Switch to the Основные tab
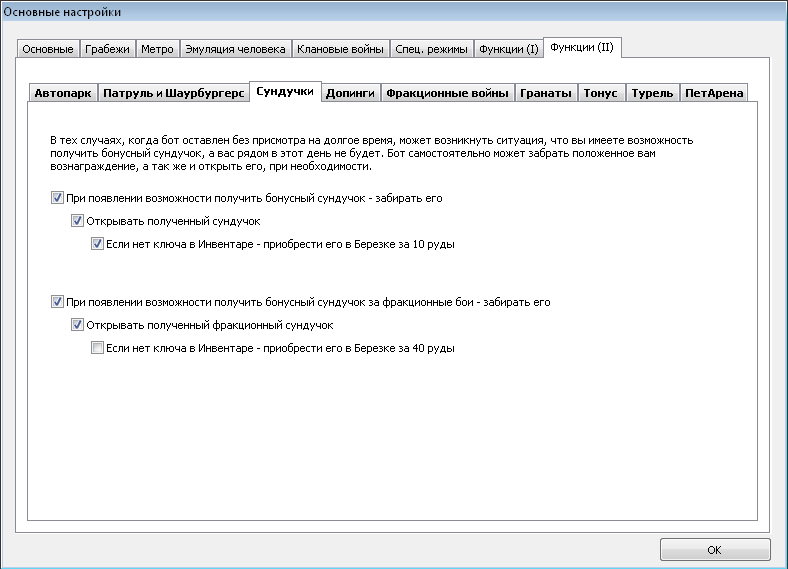This screenshot has width=788, height=569. click(48, 49)
